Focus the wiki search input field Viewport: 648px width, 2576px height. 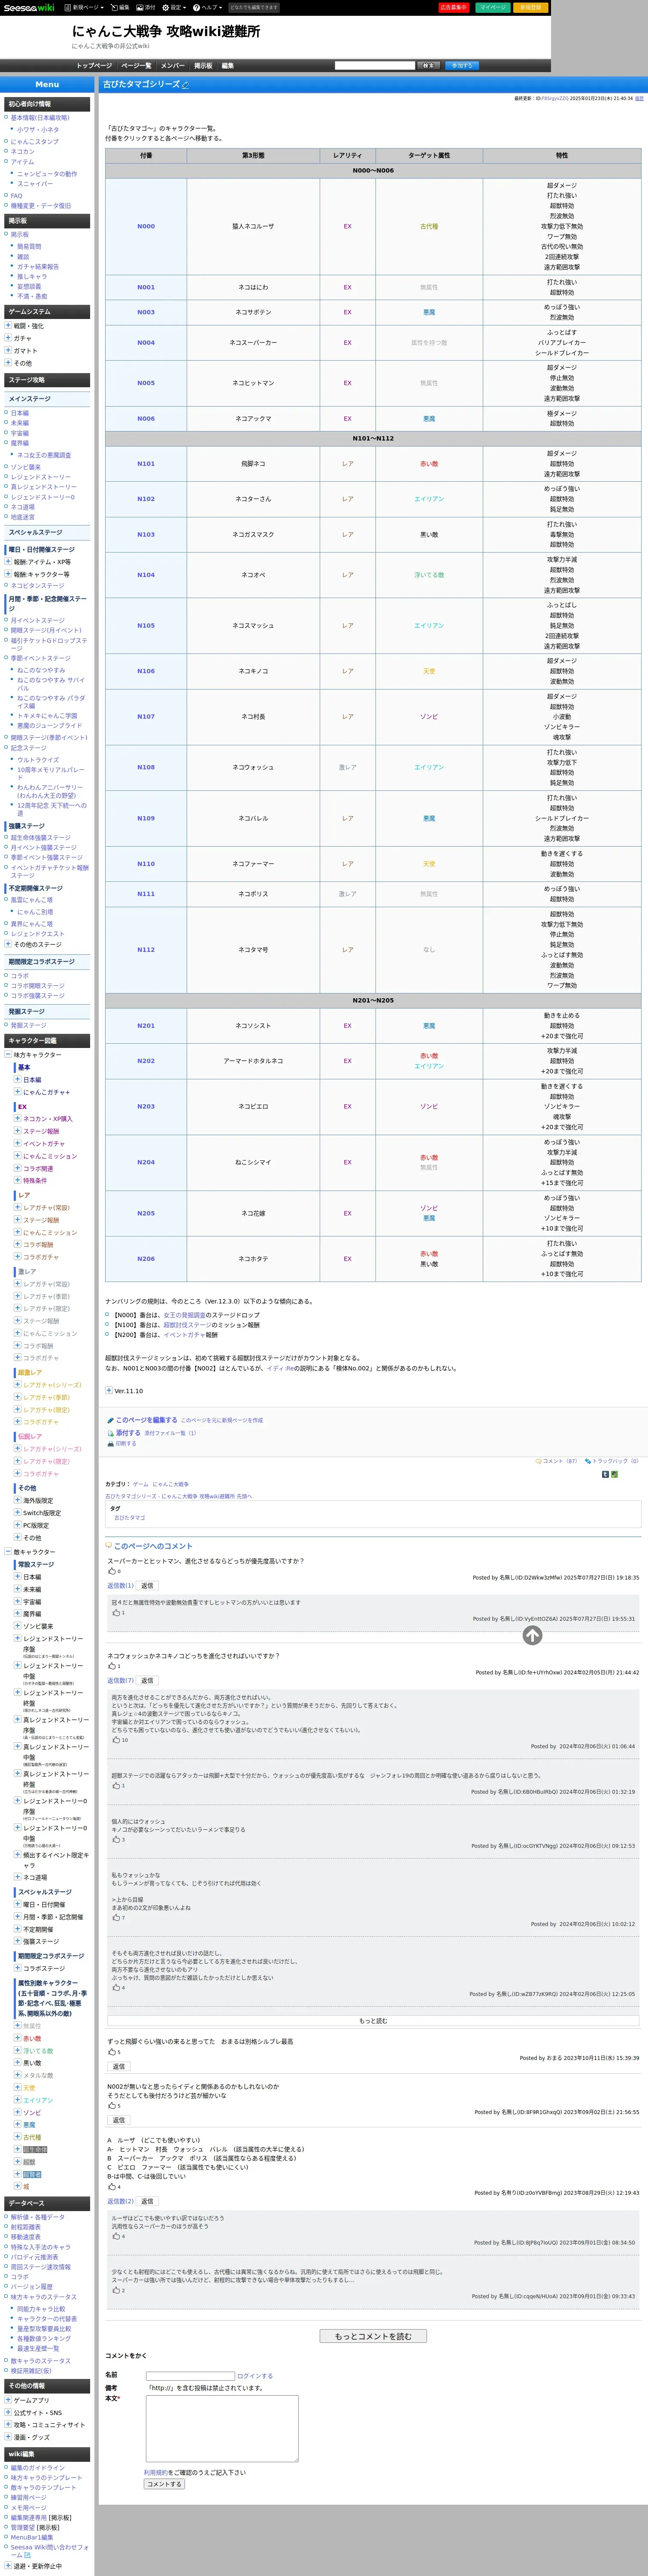pyautogui.click(x=374, y=66)
